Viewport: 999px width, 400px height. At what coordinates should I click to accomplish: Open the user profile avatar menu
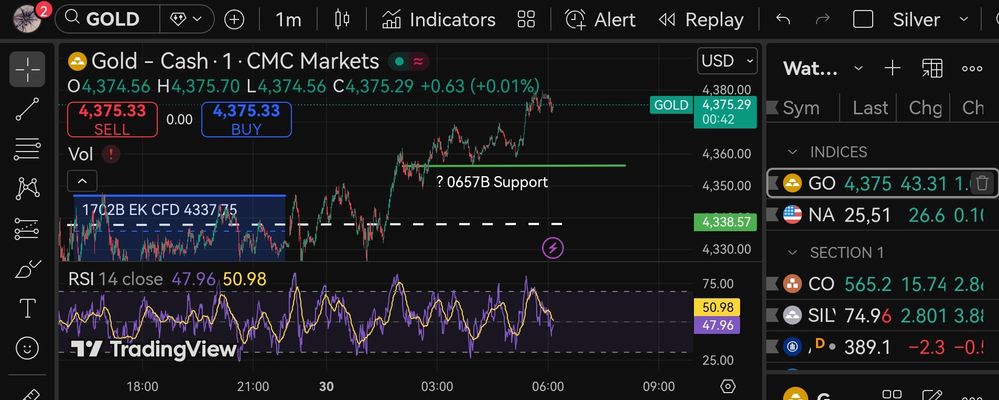point(27,19)
